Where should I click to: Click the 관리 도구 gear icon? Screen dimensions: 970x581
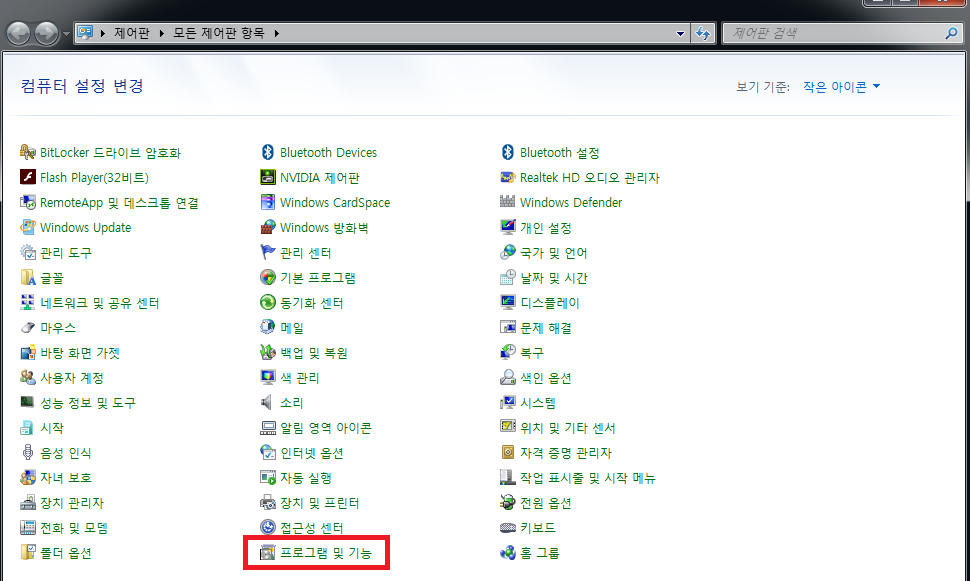(28, 252)
